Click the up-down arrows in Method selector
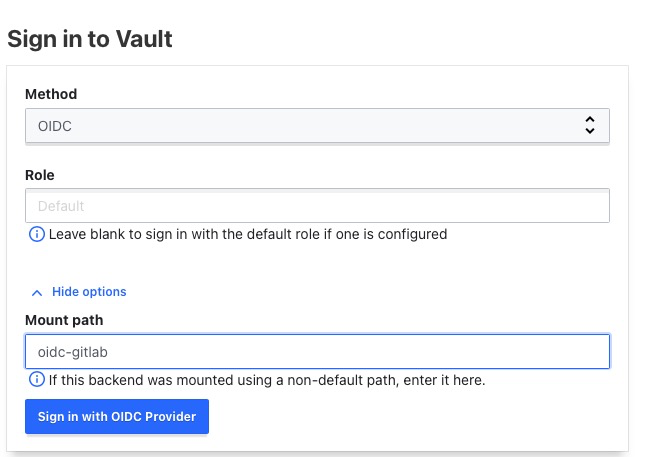Image resolution: width=665 pixels, height=457 pixels. pyautogui.click(x=590, y=125)
